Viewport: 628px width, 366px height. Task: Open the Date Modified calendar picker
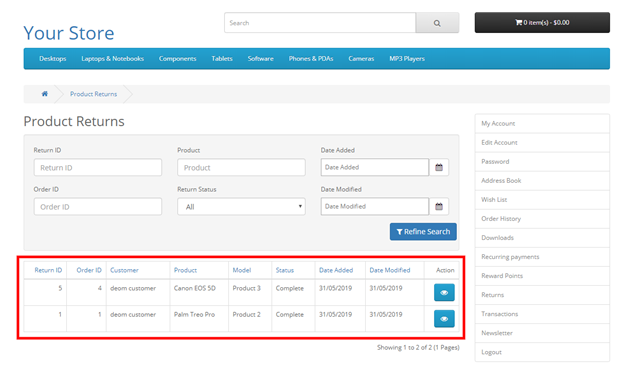tap(439, 207)
